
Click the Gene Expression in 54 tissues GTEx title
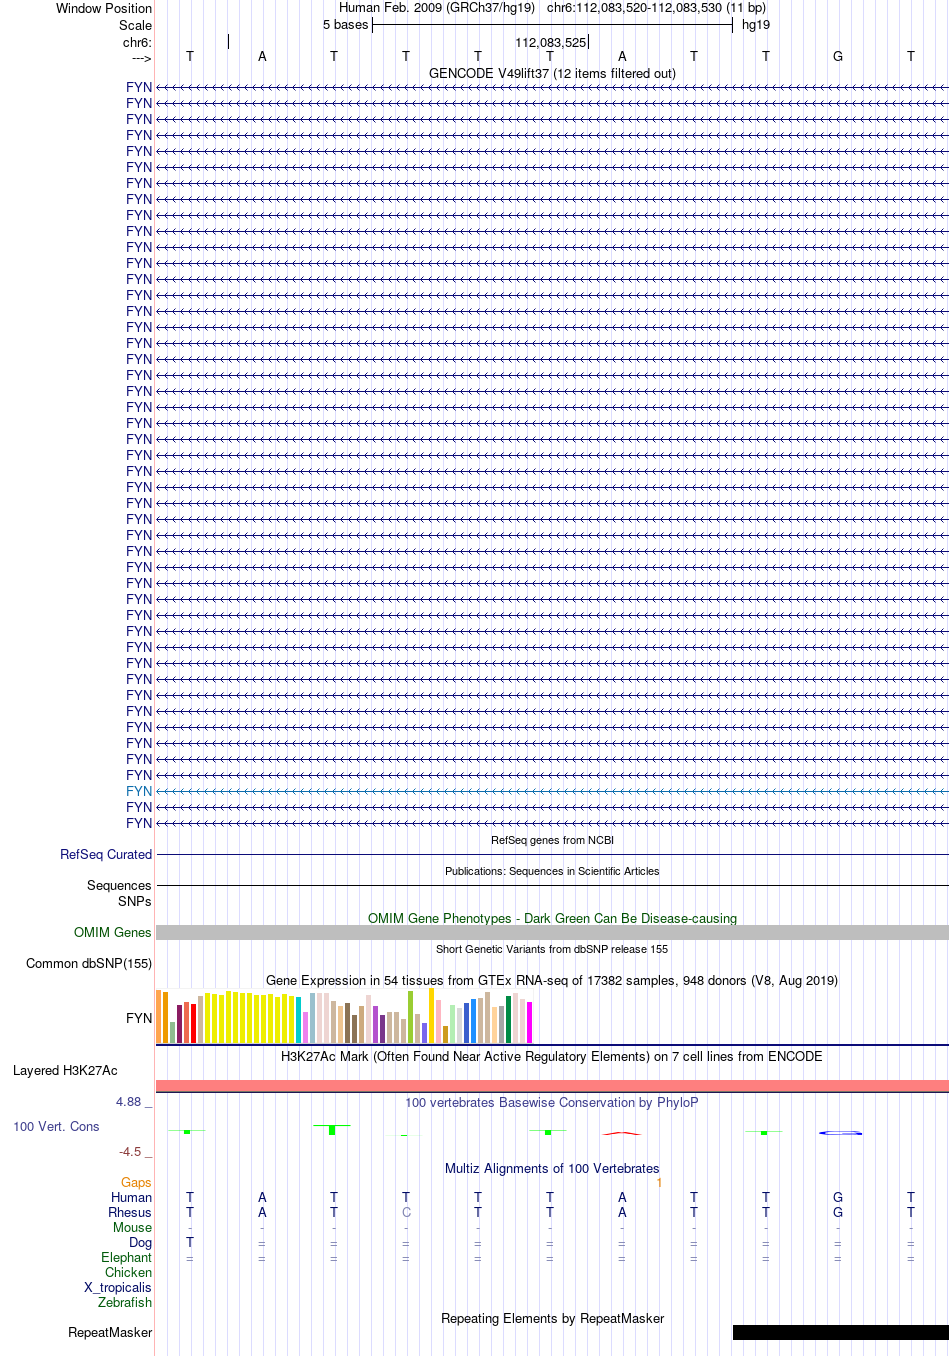552,980
